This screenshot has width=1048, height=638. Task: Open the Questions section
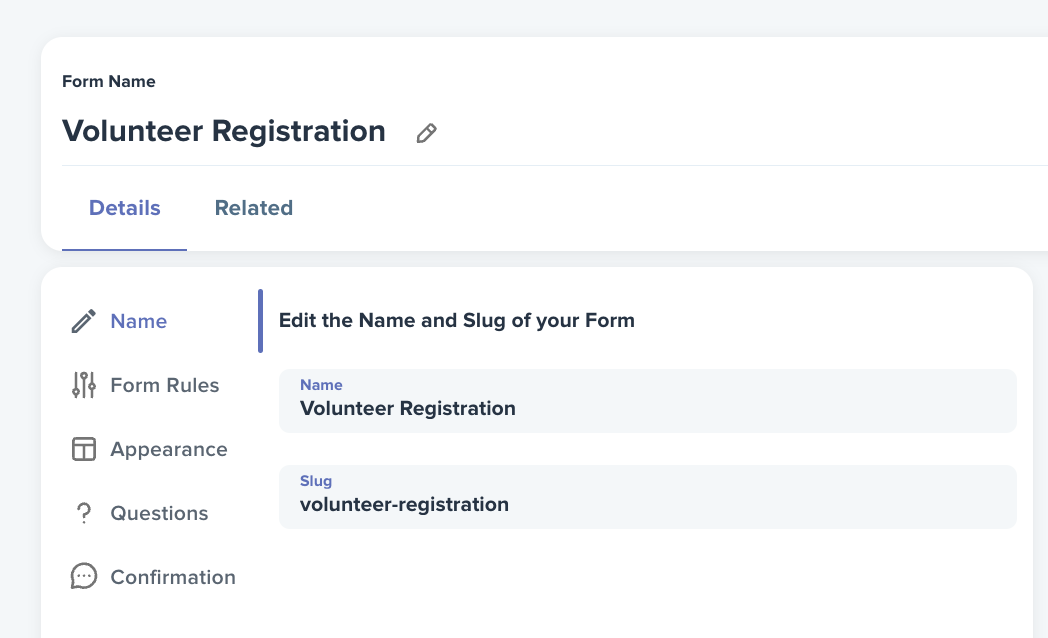tap(159, 513)
